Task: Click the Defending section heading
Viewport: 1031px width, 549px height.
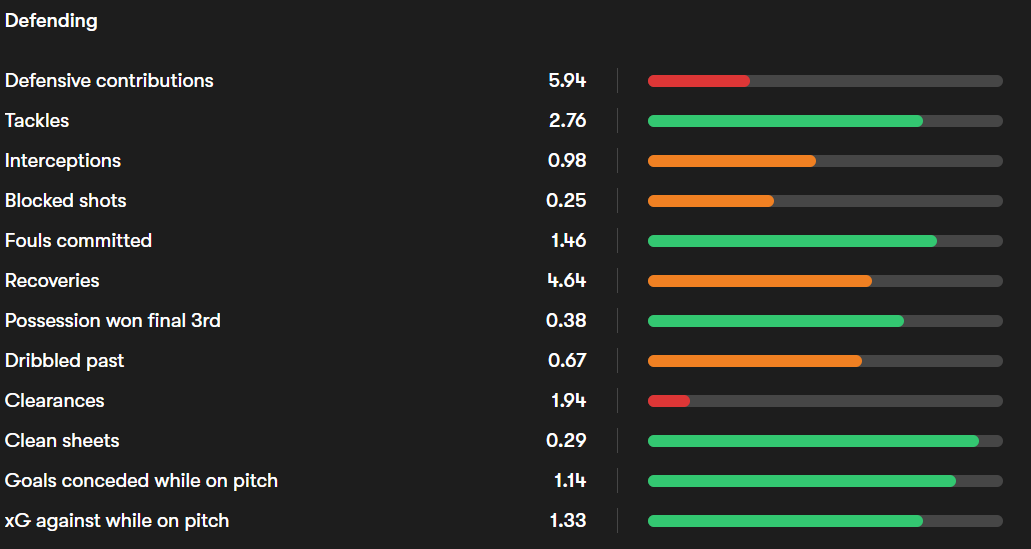Action: pos(51,21)
